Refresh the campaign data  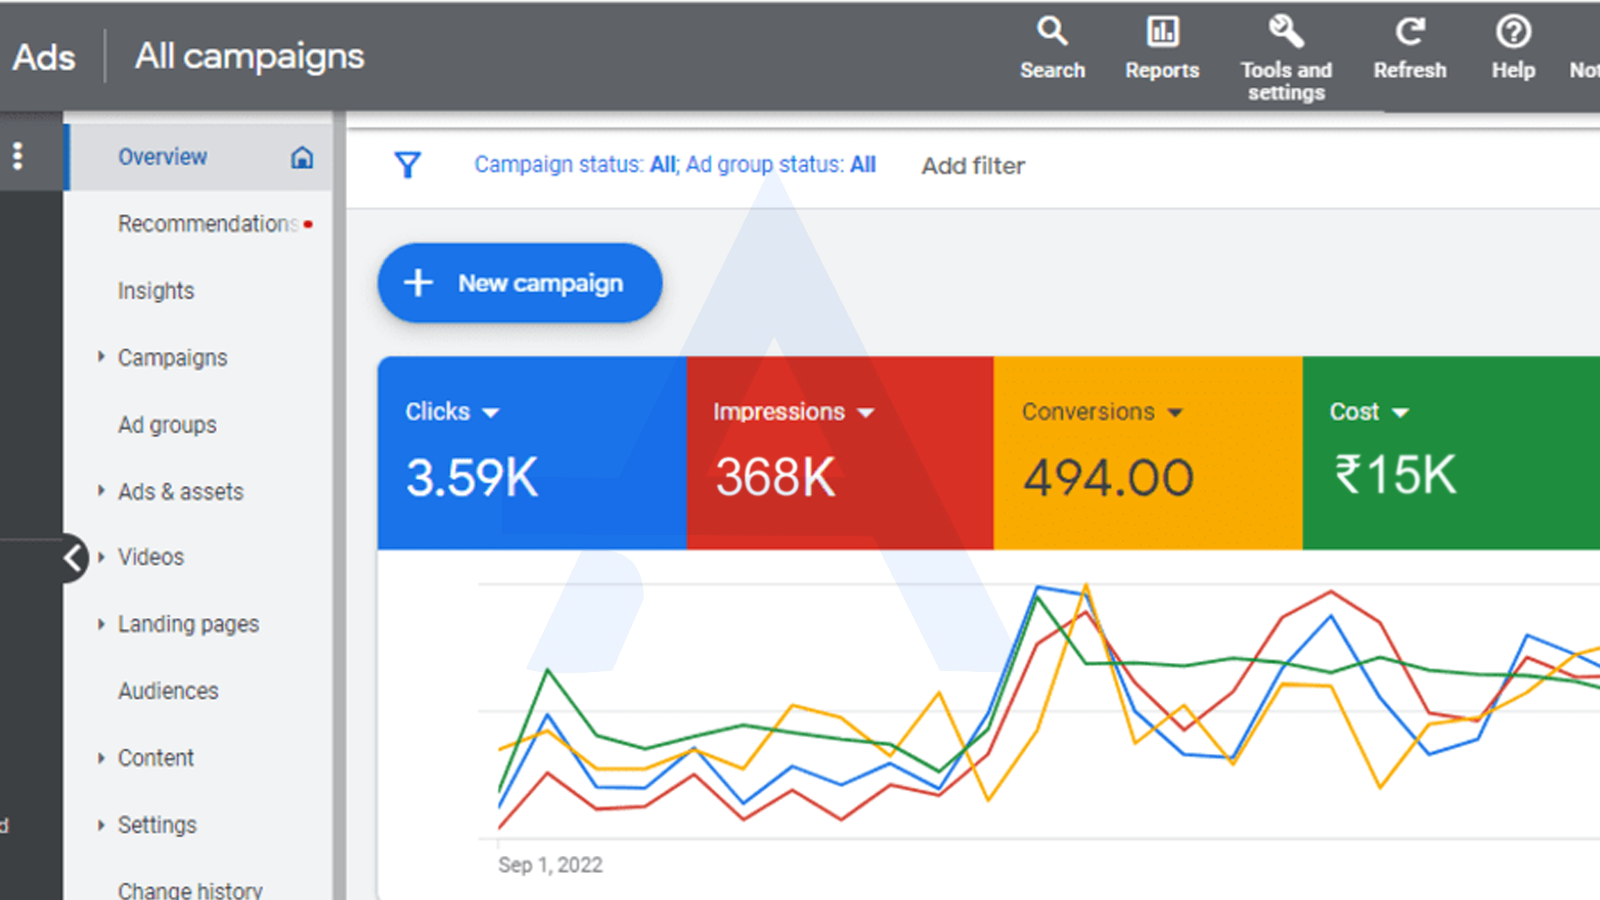pos(1409,48)
